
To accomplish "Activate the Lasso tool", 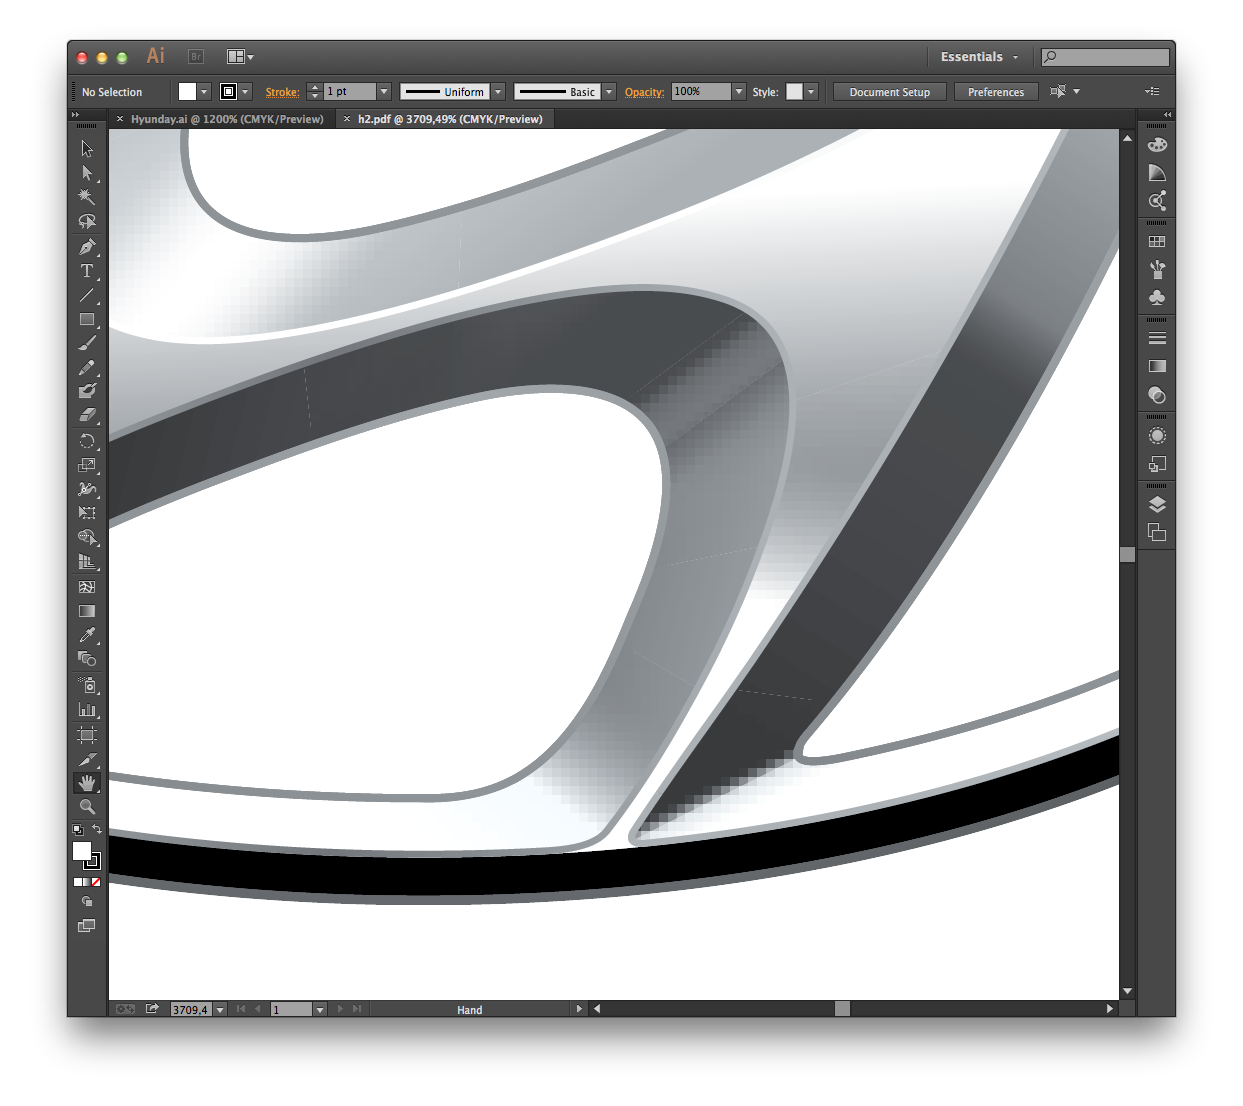I will [87, 221].
